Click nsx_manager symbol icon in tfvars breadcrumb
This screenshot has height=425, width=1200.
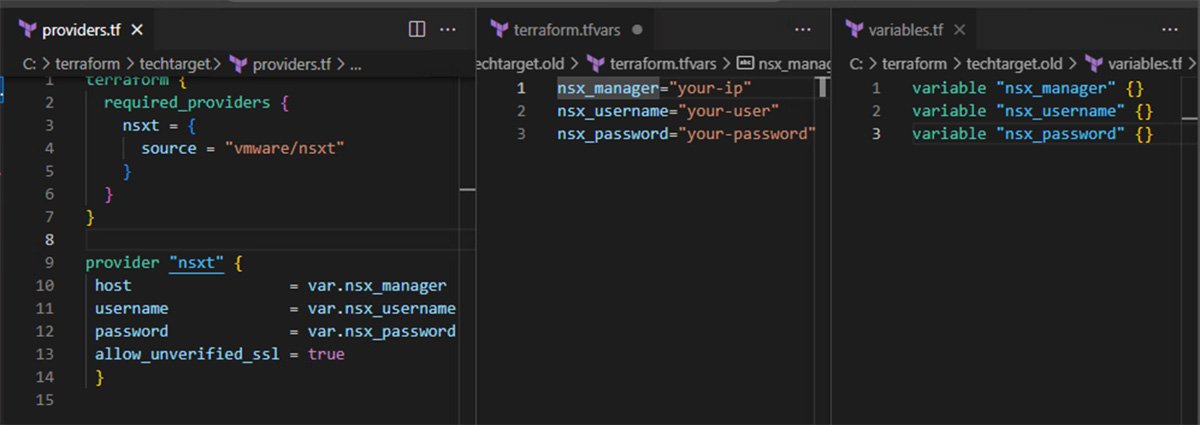[x=745, y=65]
